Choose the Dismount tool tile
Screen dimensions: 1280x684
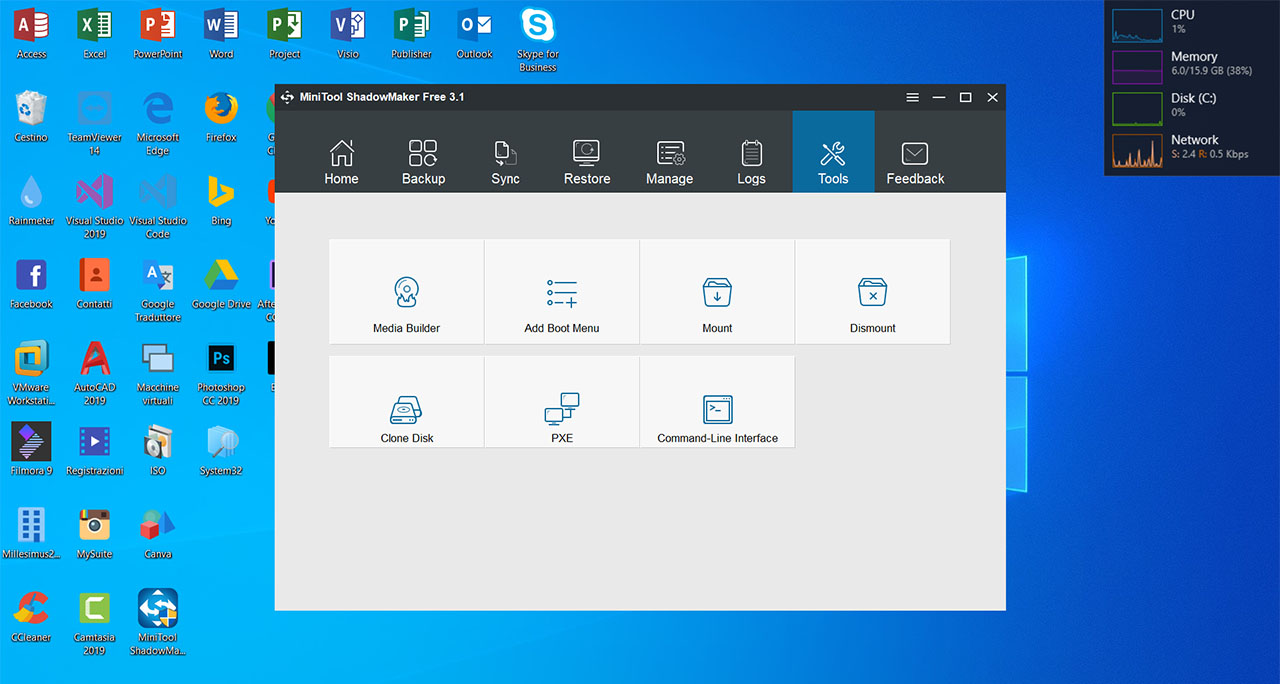click(x=873, y=292)
